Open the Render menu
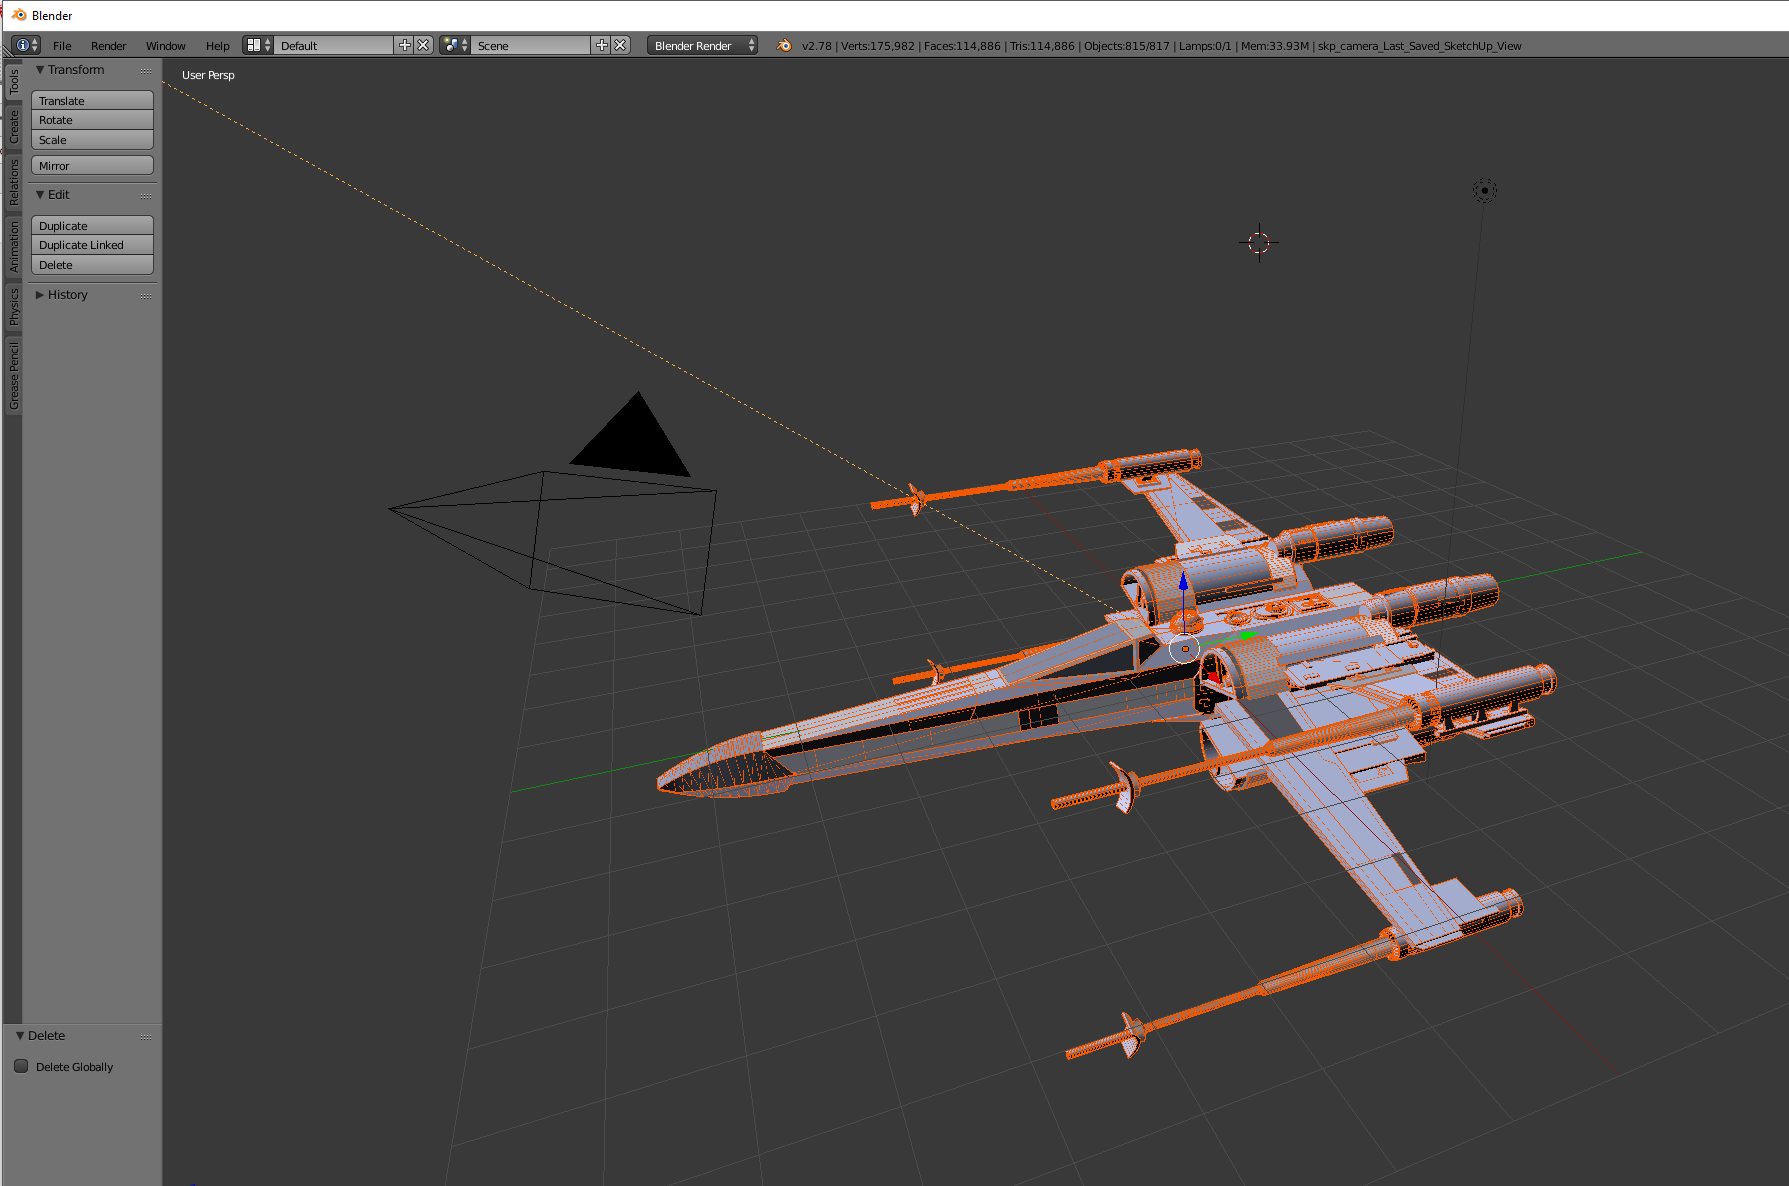The width and height of the screenshot is (1789, 1186). [109, 46]
